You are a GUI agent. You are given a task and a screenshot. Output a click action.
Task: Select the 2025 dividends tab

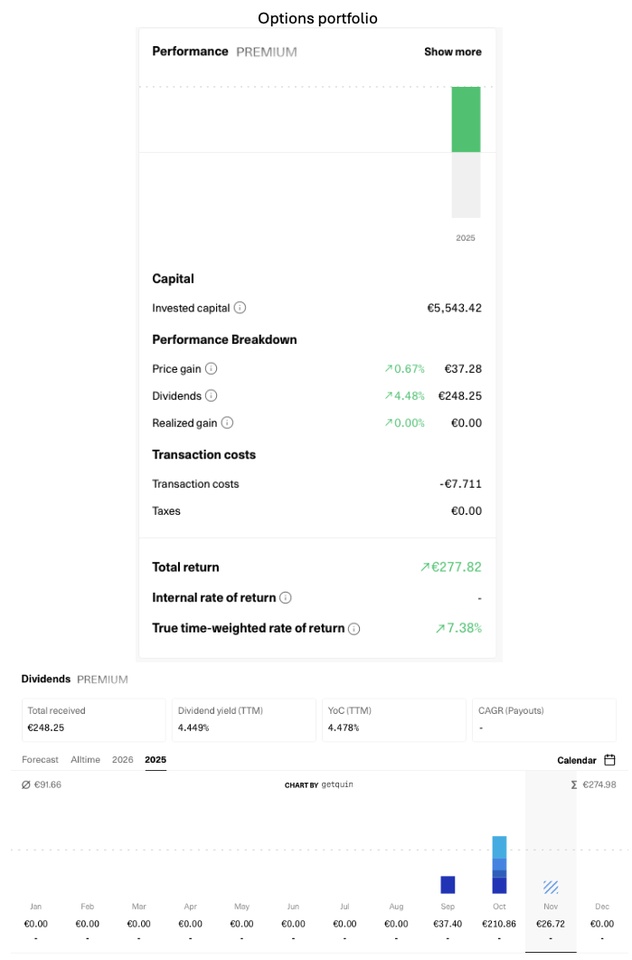[155, 760]
